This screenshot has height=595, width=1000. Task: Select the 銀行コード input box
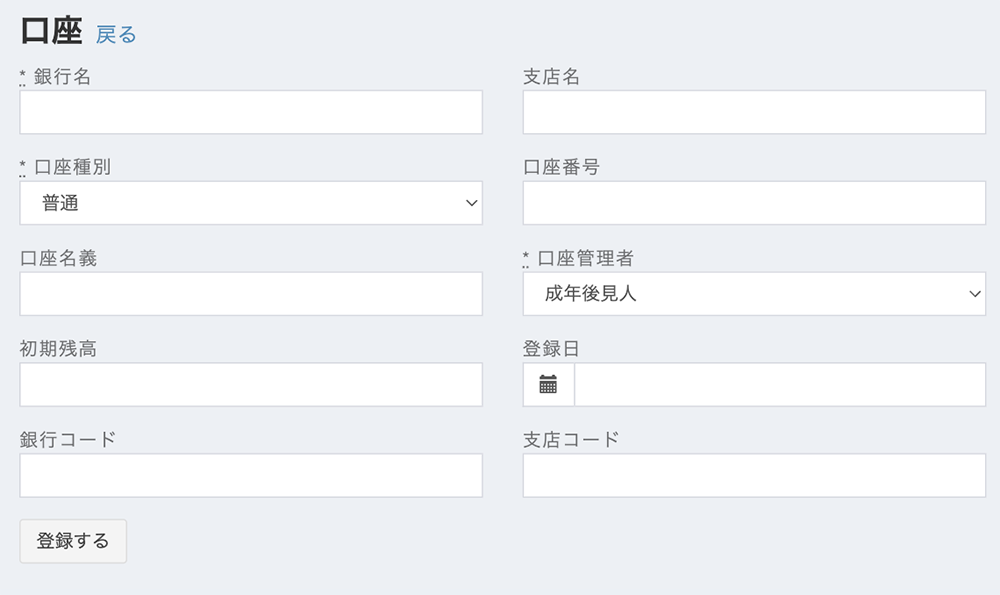coord(251,476)
